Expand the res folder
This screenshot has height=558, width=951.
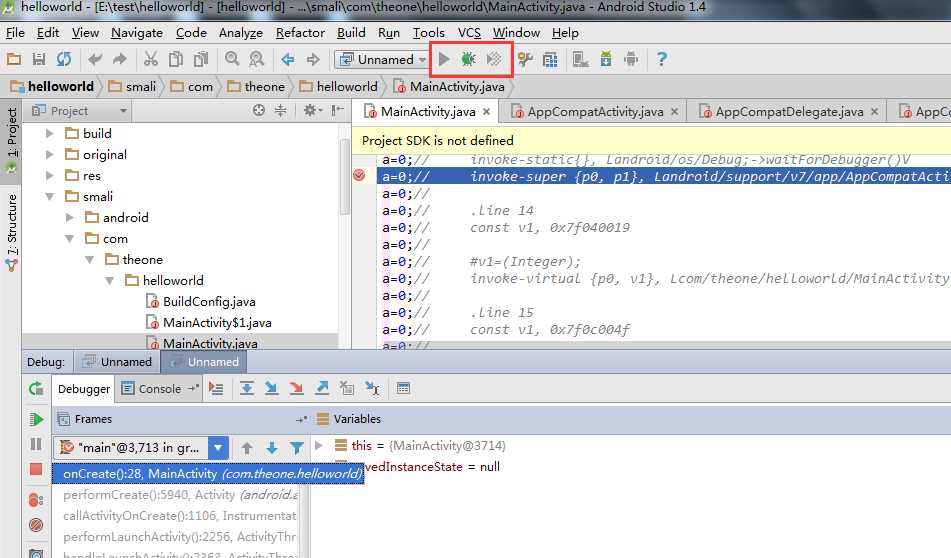[50, 175]
